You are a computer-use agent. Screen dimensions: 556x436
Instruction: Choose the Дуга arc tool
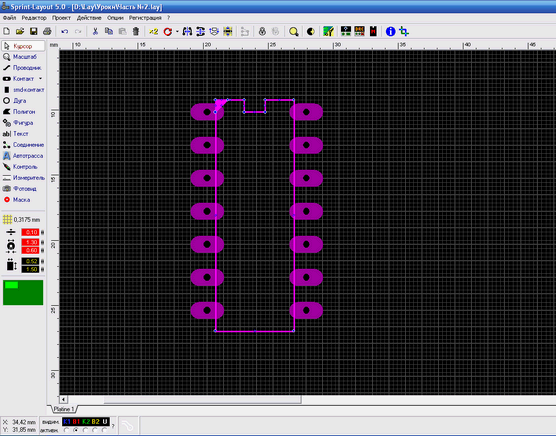click(x=23, y=101)
